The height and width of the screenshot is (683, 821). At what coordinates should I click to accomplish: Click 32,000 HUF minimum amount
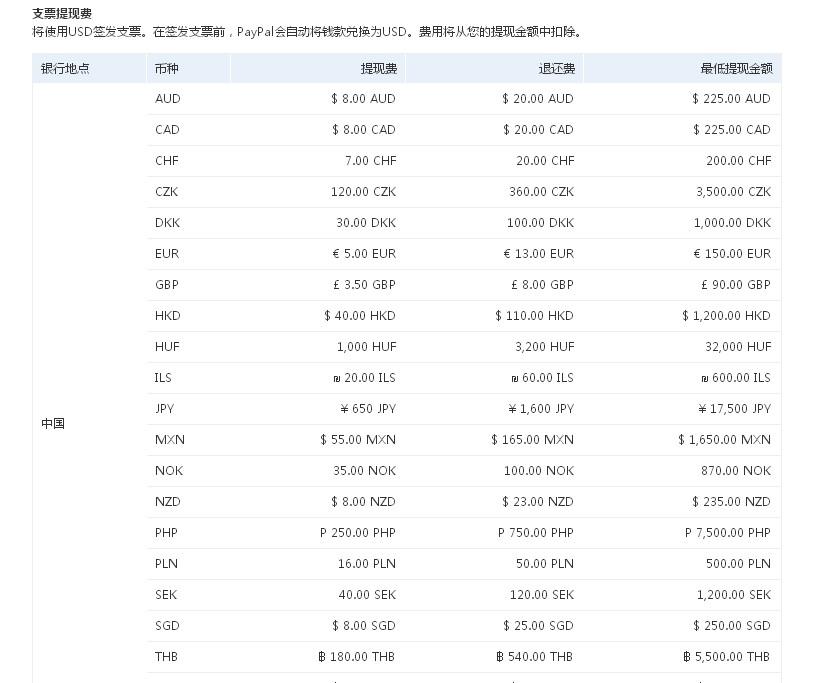click(738, 346)
